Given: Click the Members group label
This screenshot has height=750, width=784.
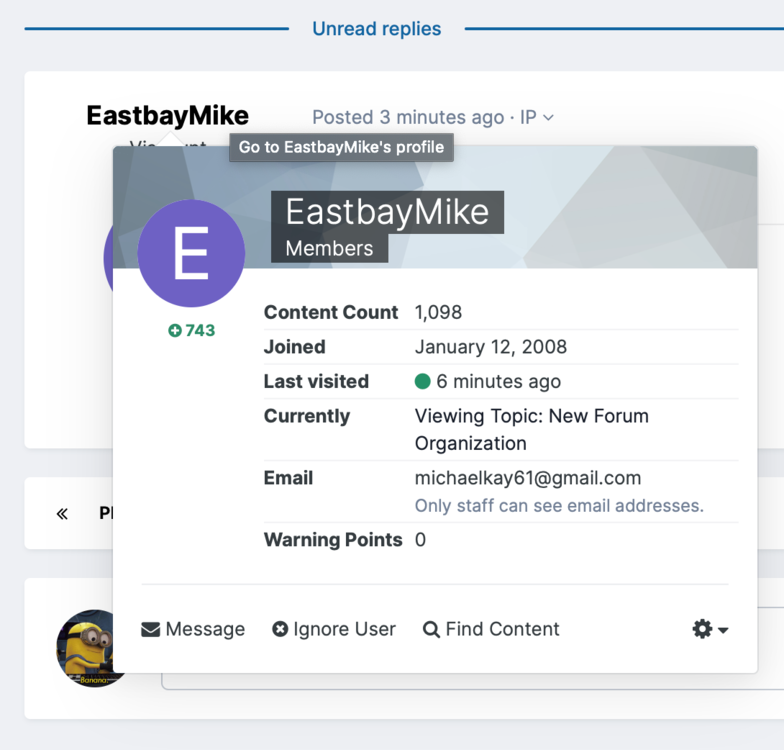Looking at the screenshot, I should tap(329, 249).
